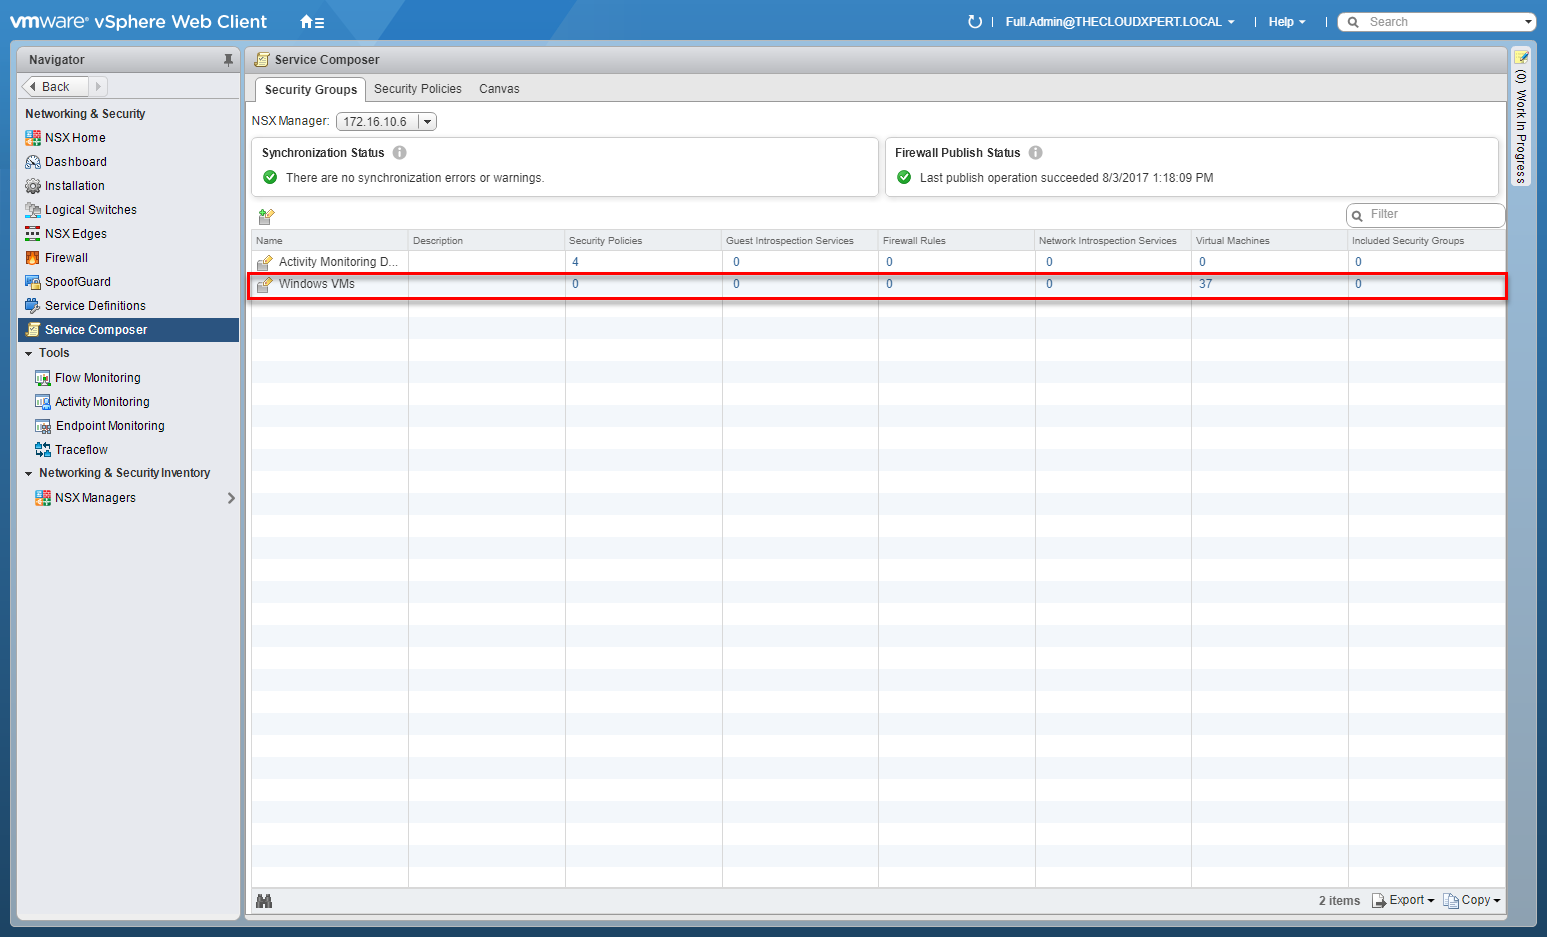Click in the Filter input field
Screen dimensions: 1547x937
click(x=1431, y=215)
